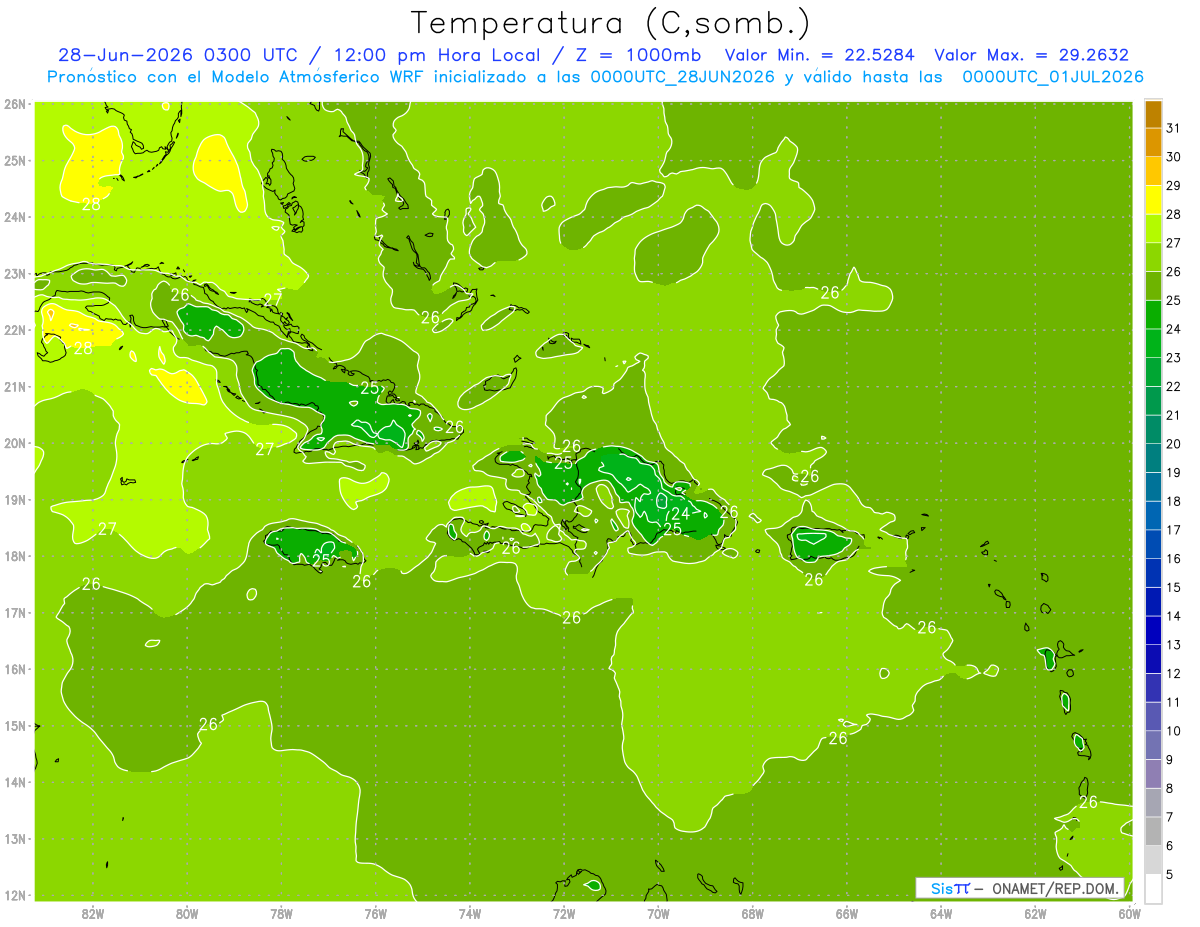Click the 'Valor Min. = 22.5284' value
1200x927 pixels.
[x=818, y=55]
